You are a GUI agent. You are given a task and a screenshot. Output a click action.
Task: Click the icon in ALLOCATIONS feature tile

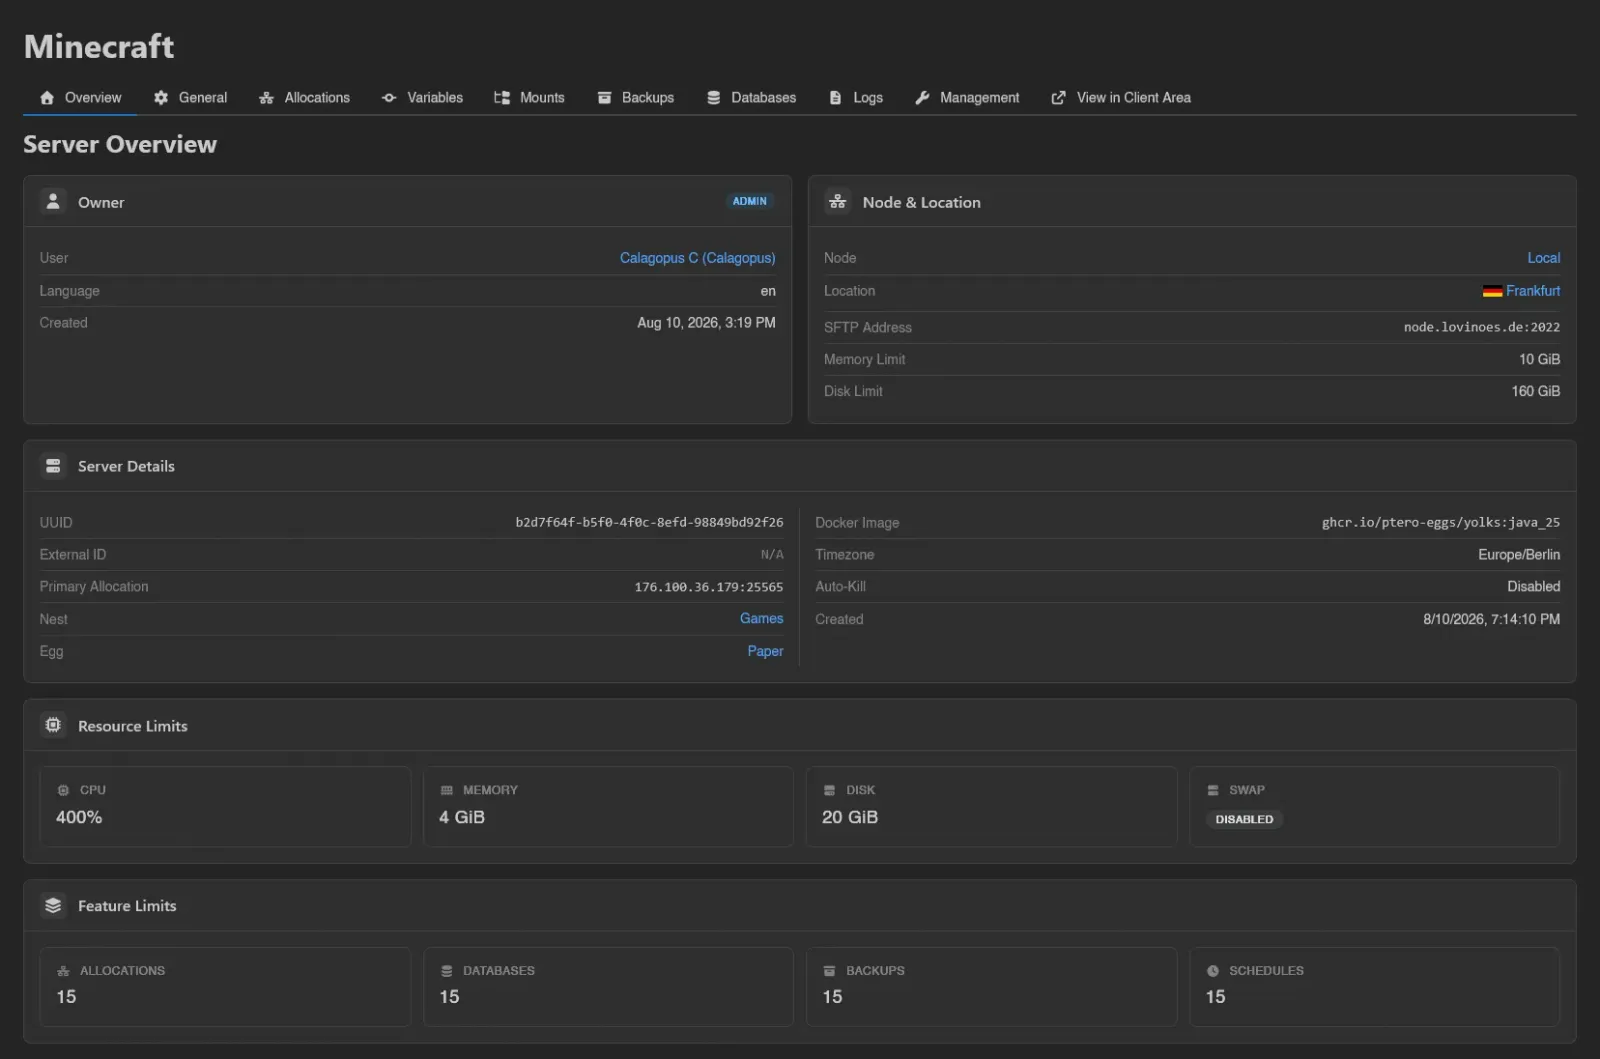tap(63, 971)
